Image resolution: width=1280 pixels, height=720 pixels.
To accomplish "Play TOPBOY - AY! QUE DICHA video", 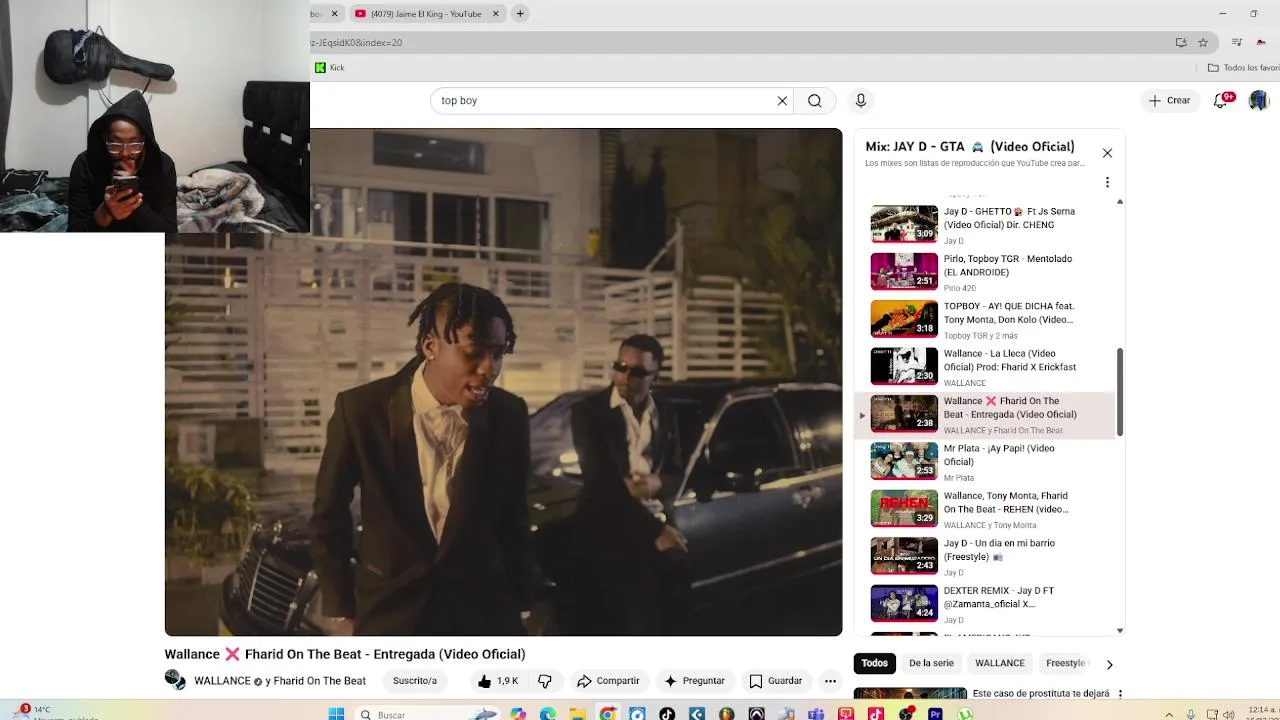I will pyautogui.click(x=985, y=319).
